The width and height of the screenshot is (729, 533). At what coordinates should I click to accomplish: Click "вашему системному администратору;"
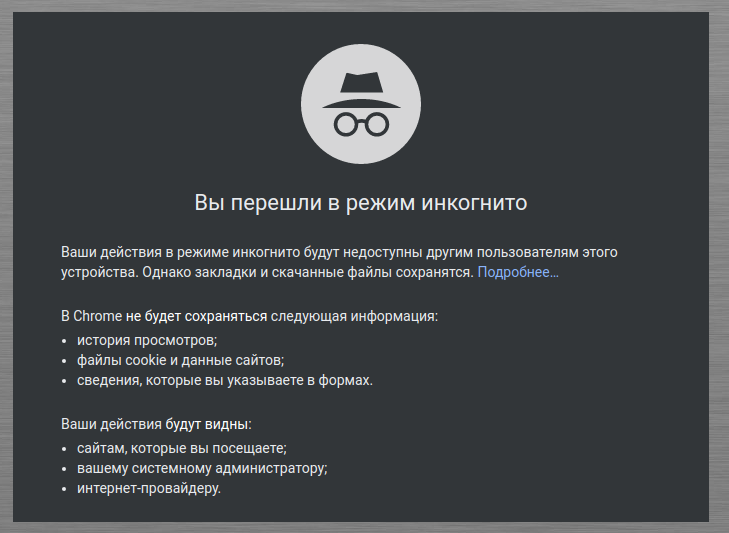[202, 468]
